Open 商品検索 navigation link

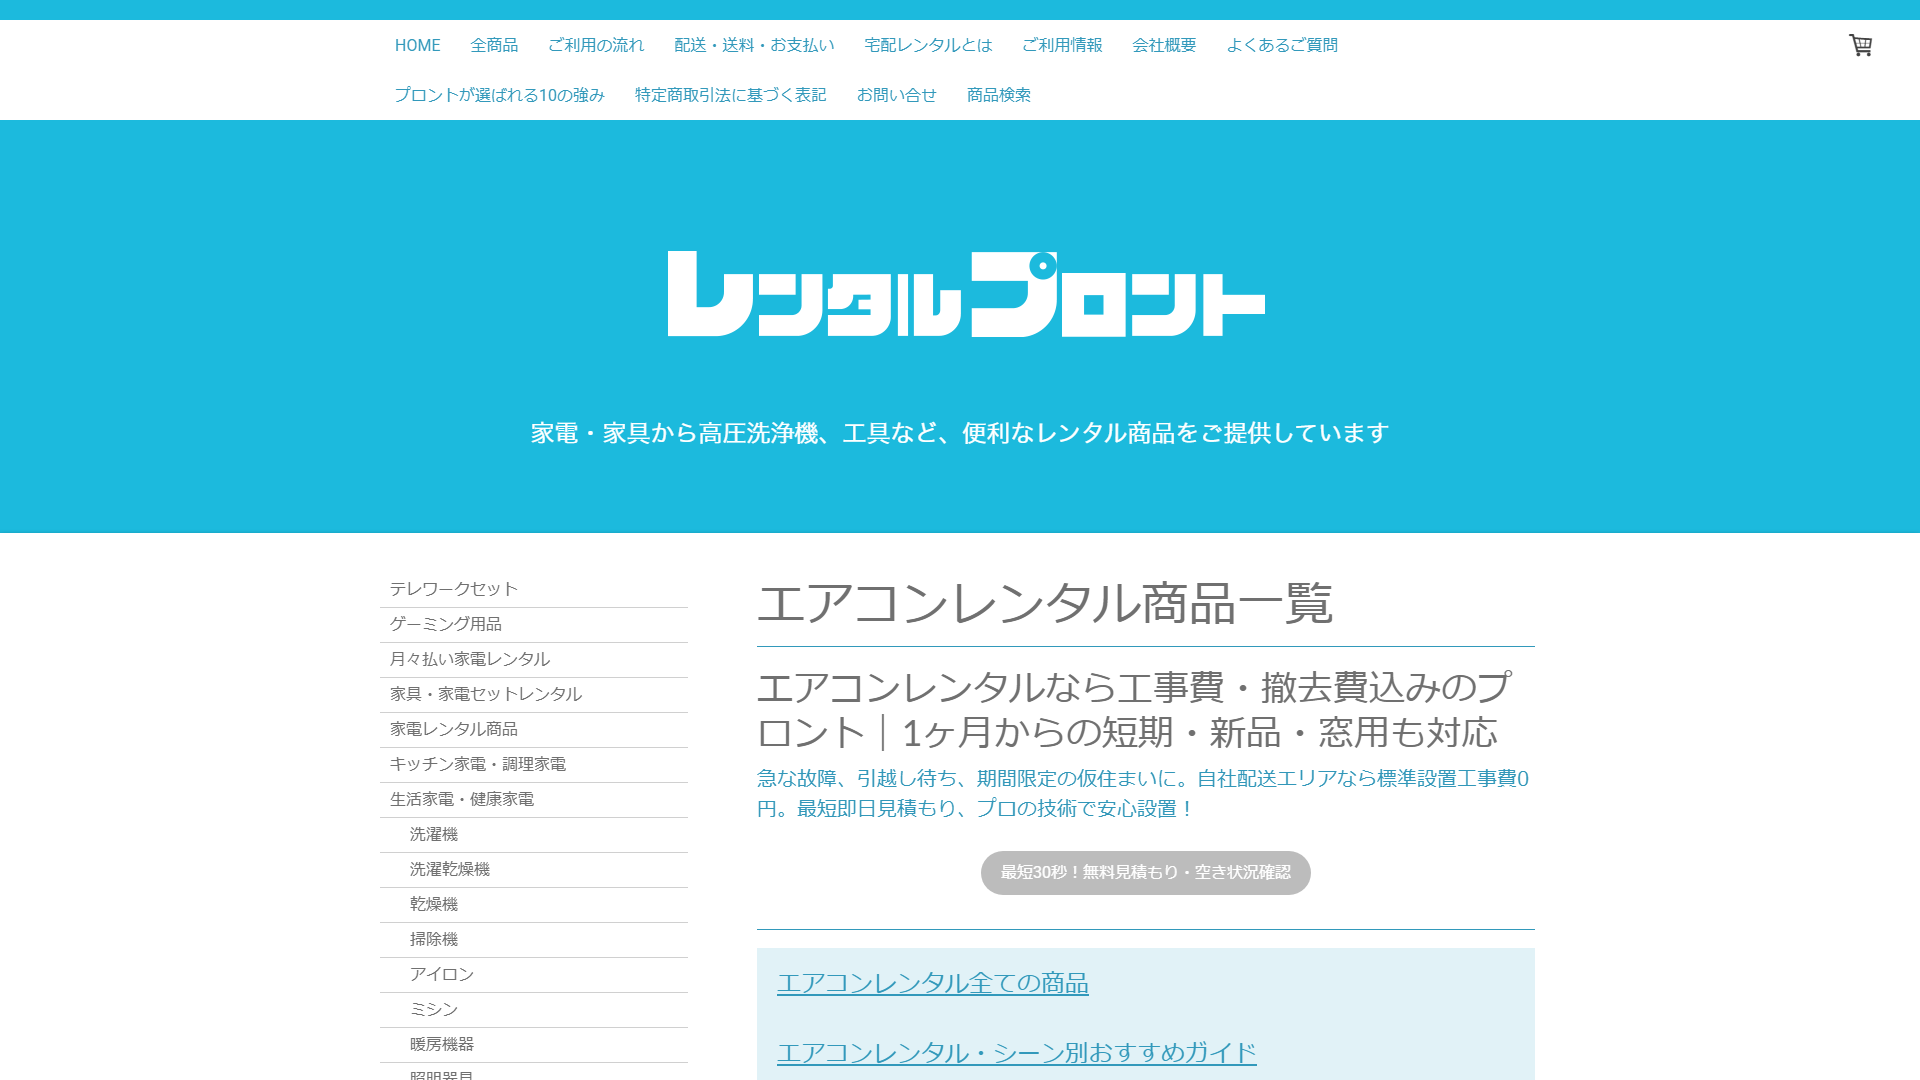pos(998,95)
